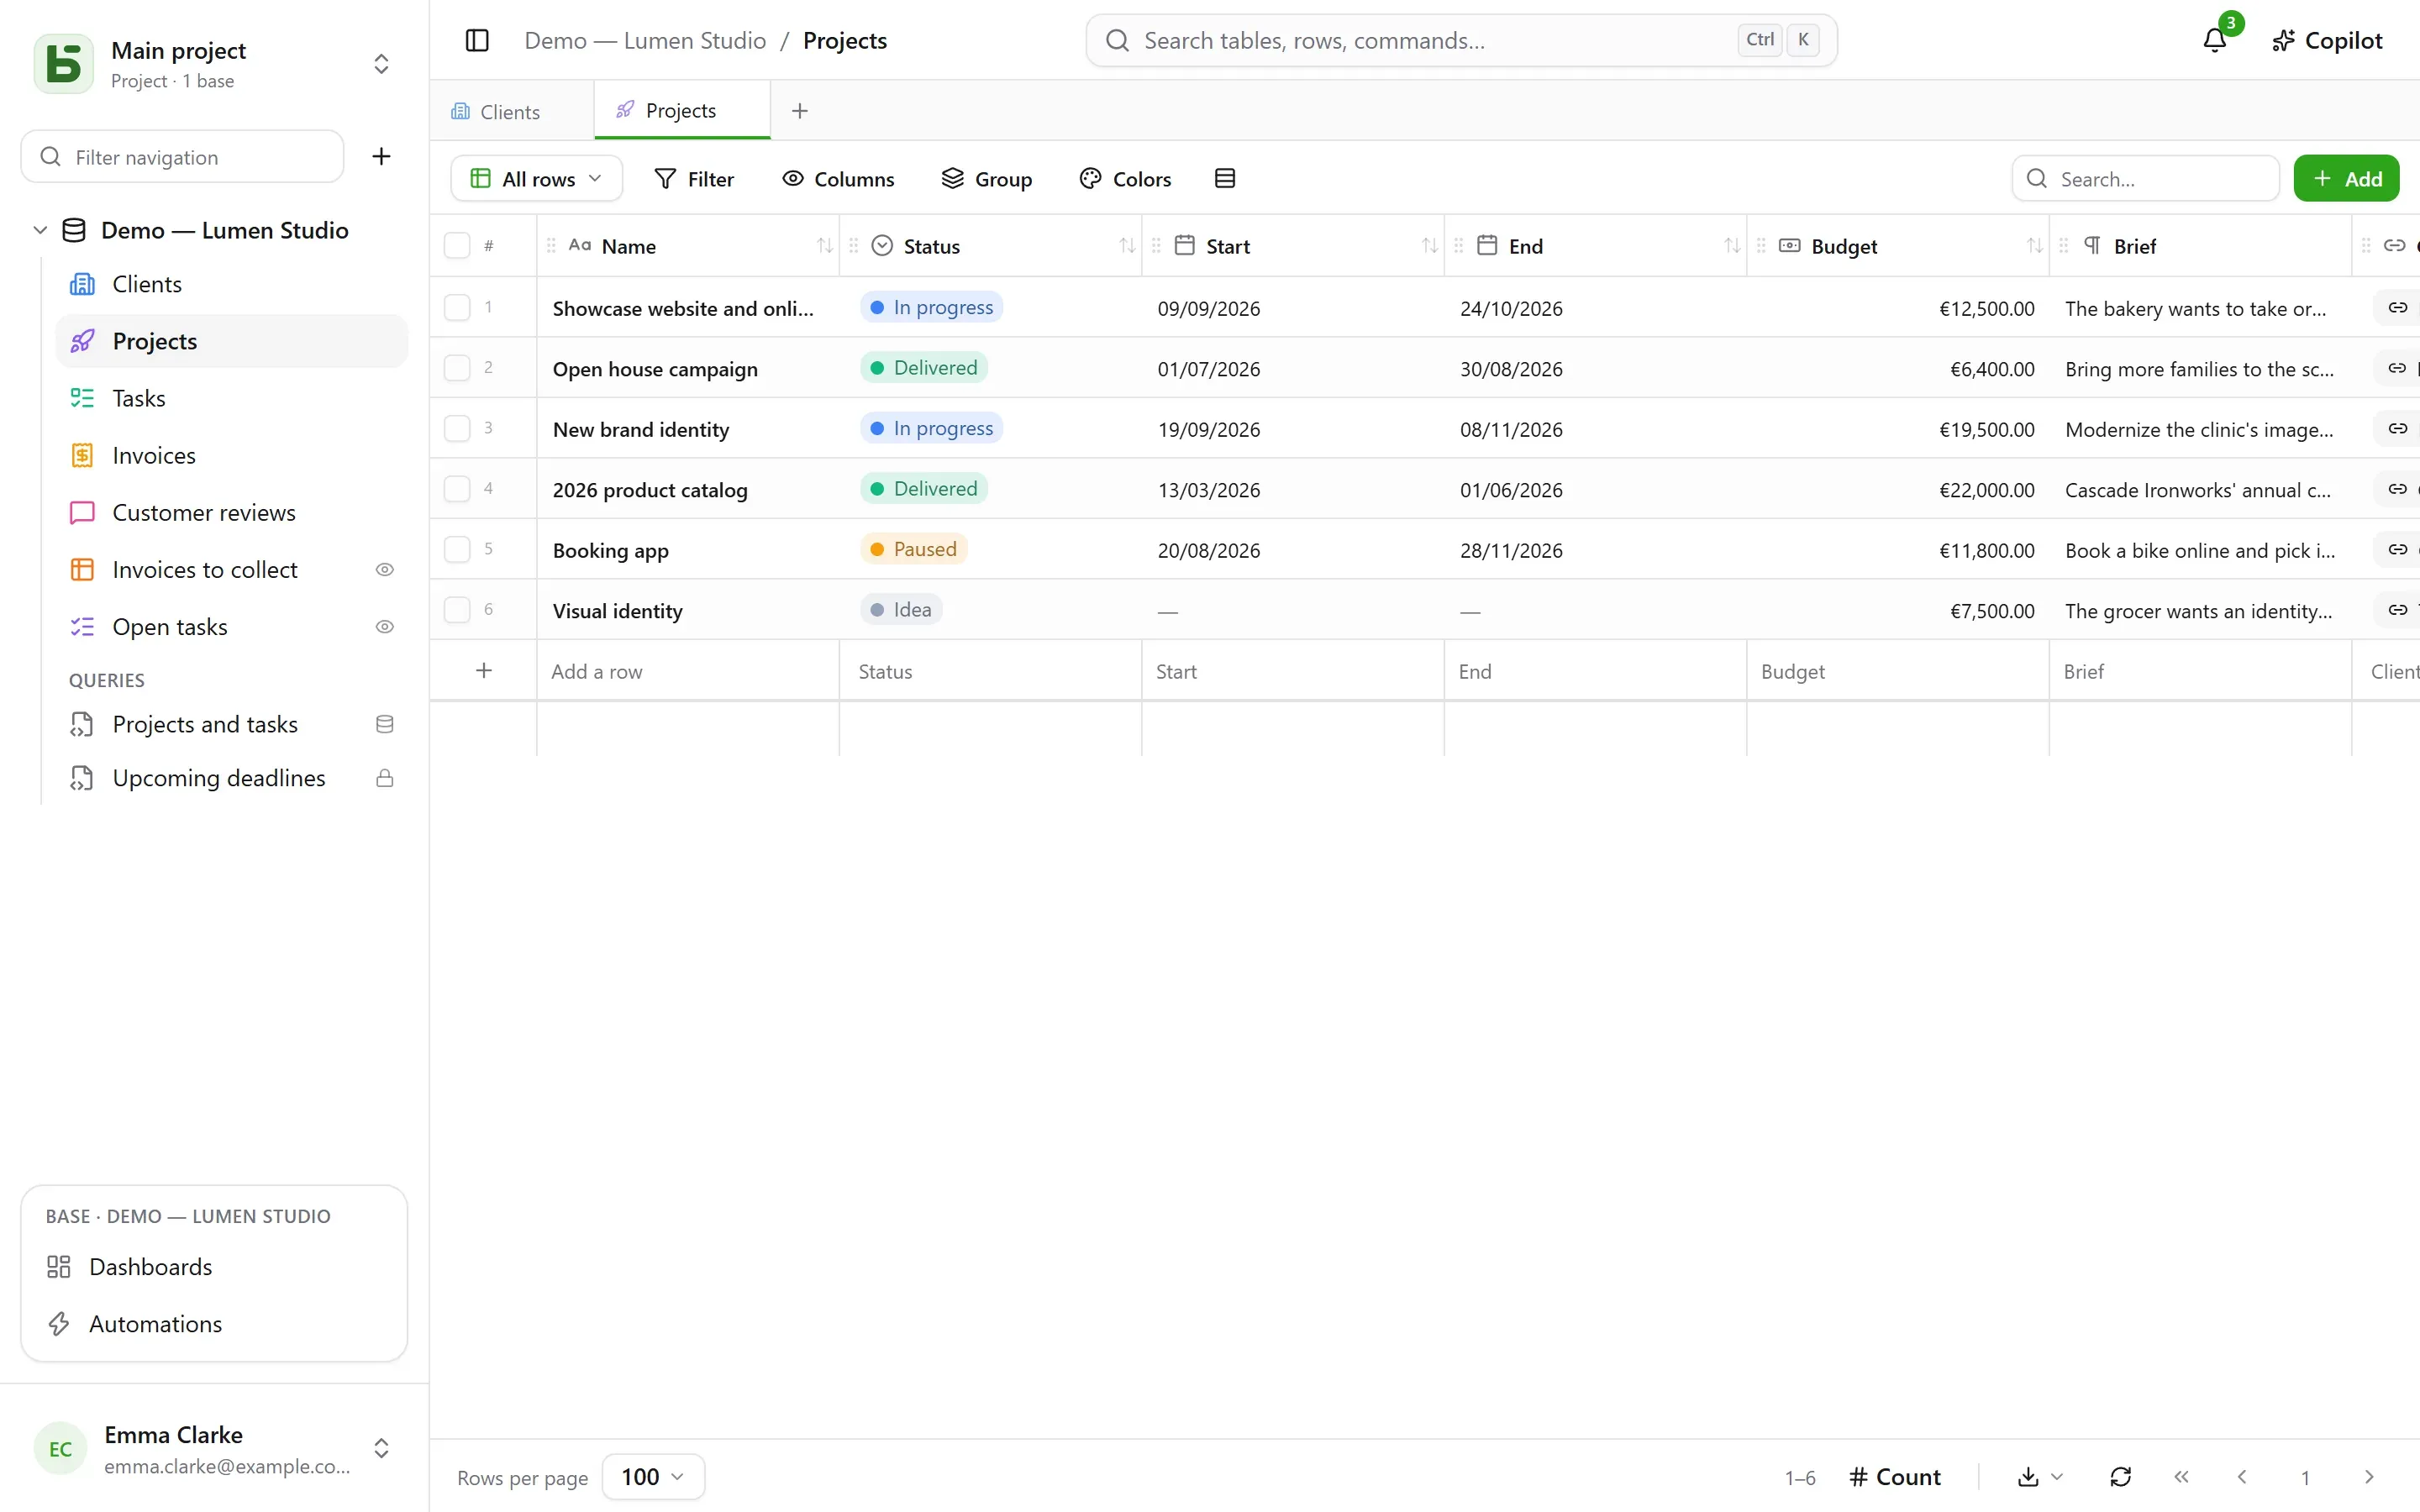Select the Projects tab
Screen dimensions: 2420x1512
coord(682,110)
